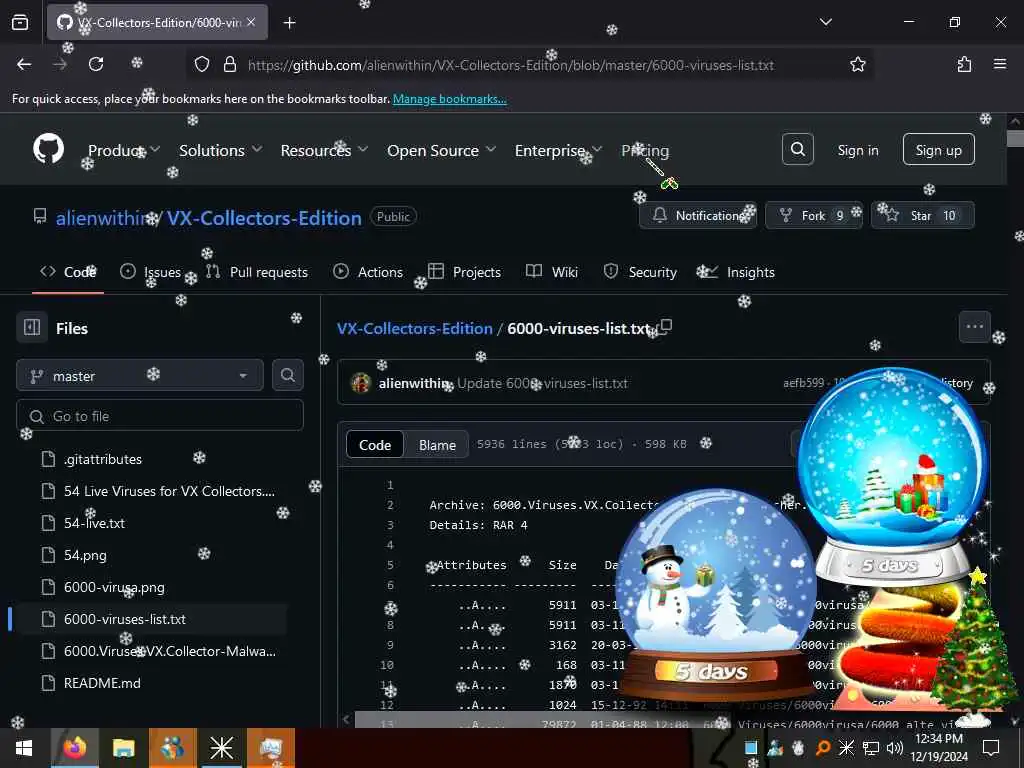This screenshot has width=1024, height=768.
Task: Click the tracking protection shield icon
Action: coord(202,64)
